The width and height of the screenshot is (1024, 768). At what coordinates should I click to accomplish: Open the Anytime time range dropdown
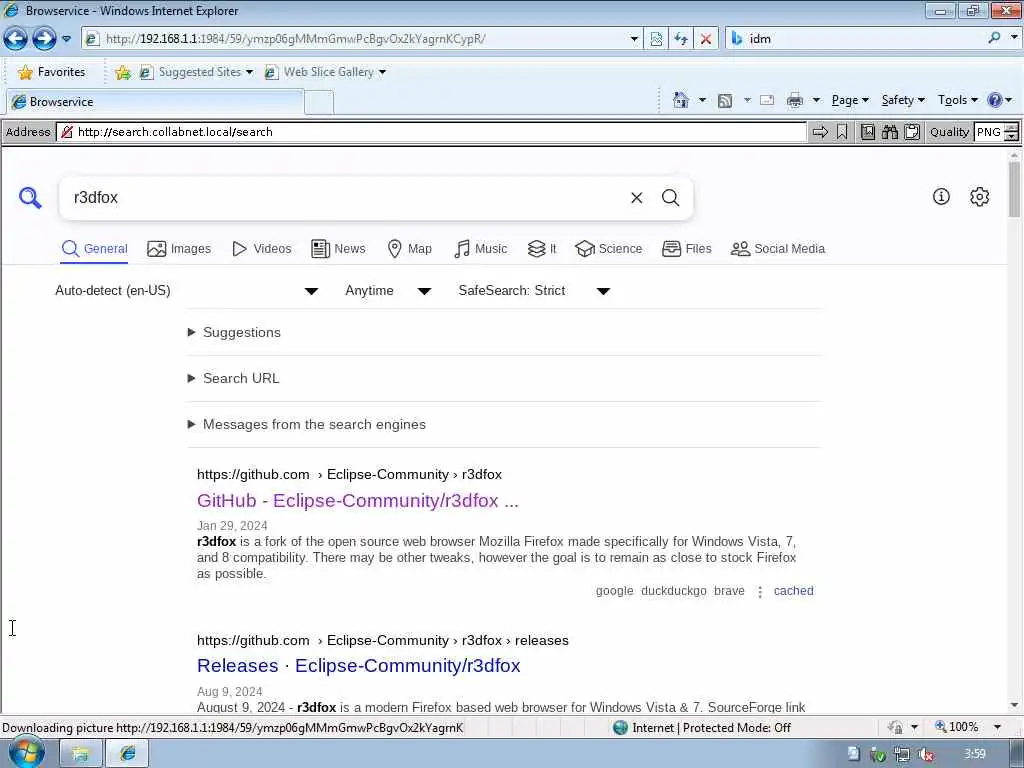pos(388,291)
